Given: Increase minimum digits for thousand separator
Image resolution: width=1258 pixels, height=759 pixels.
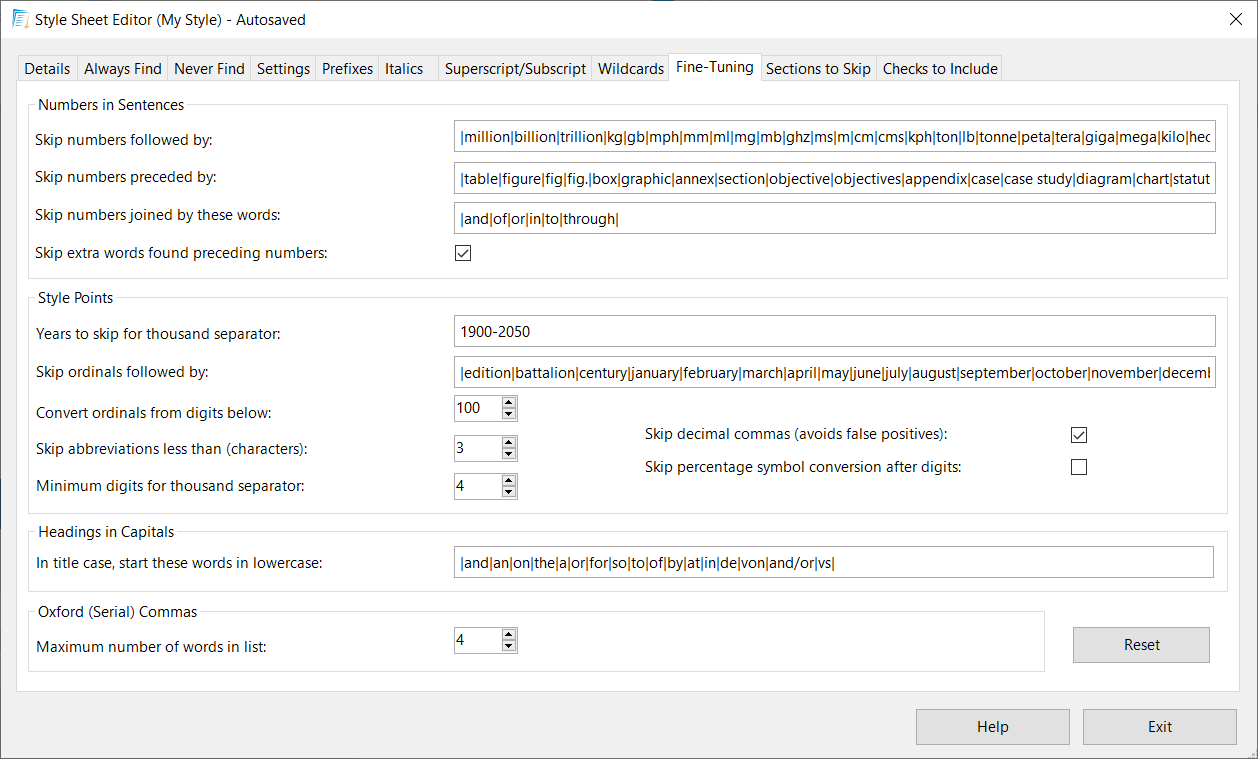Looking at the screenshot, I should pos(509,481).
